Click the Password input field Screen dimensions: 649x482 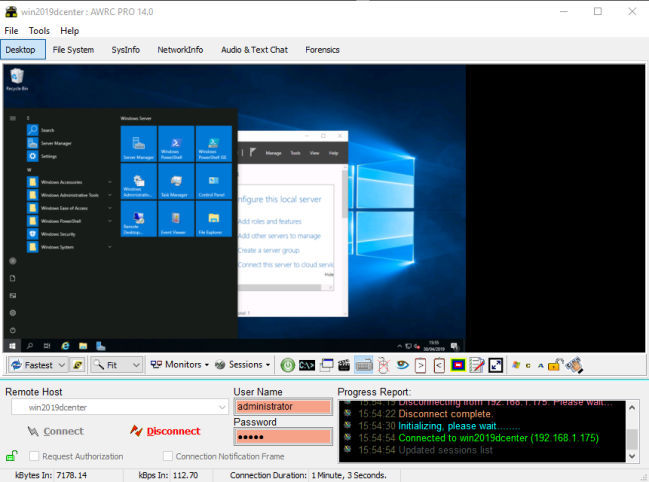283,437
